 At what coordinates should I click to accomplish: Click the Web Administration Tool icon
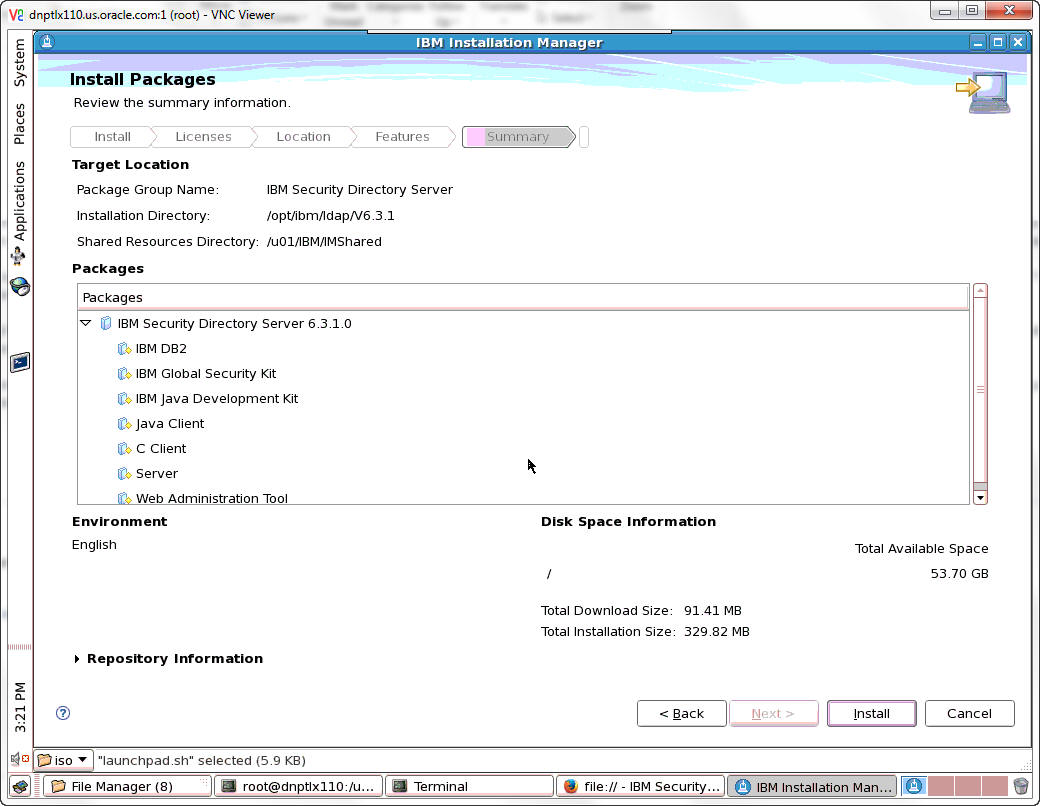pyautogui.click(x=124, y=498)
